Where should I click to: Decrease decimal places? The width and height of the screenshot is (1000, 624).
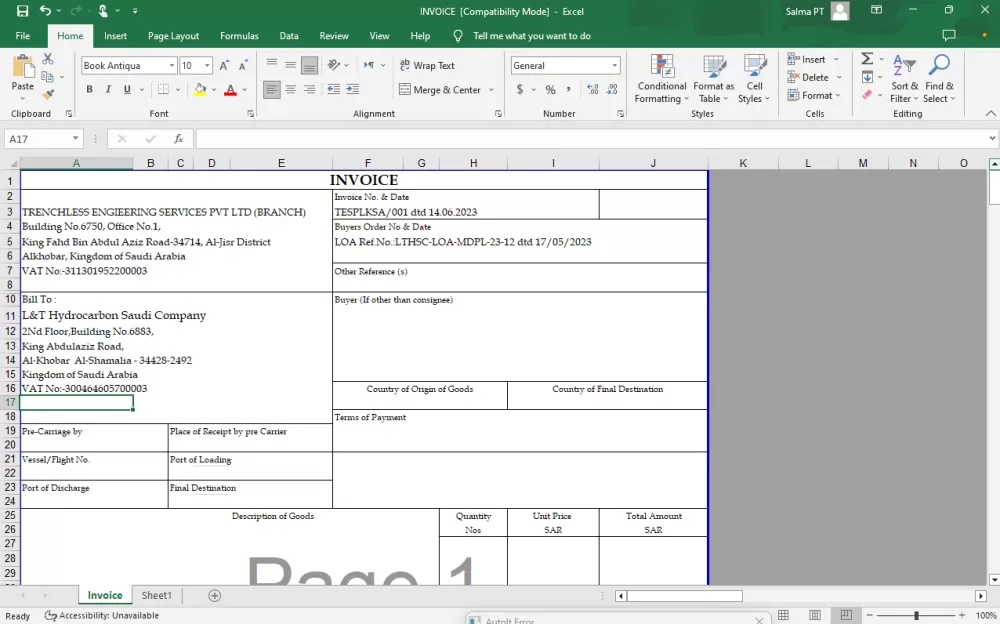[612, 89]
